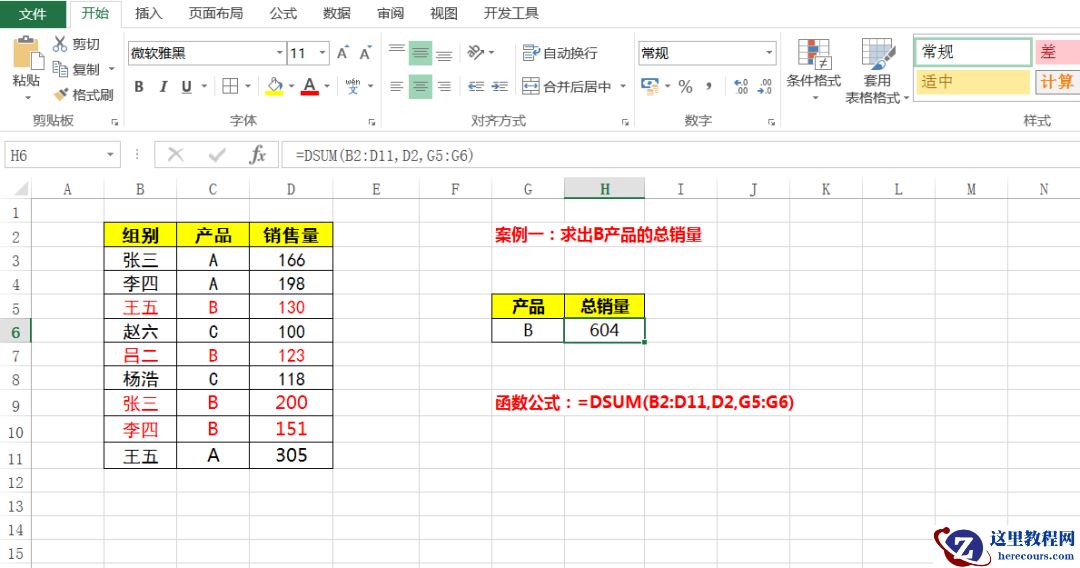Select the Format Painter (格式刷) brush

(61, 94)
